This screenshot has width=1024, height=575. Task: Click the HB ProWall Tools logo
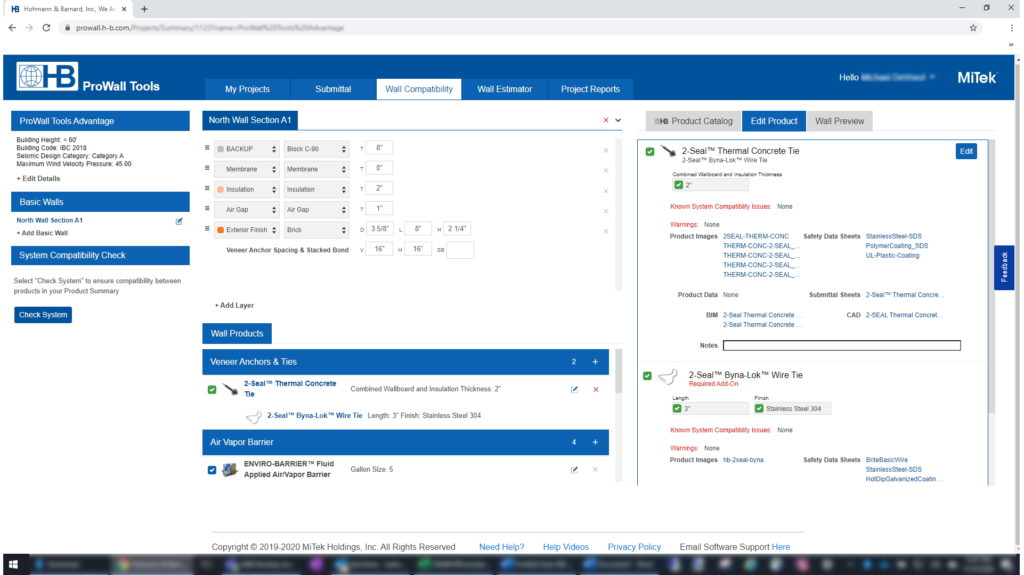tap(88, 77)
